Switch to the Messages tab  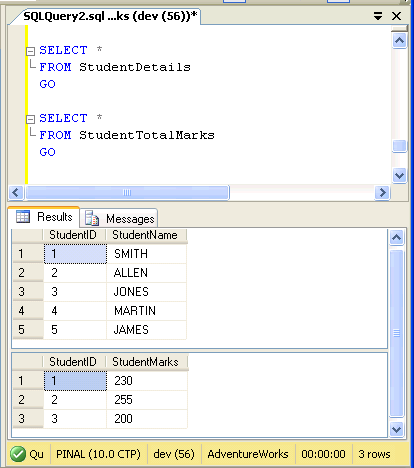[119, 219]
